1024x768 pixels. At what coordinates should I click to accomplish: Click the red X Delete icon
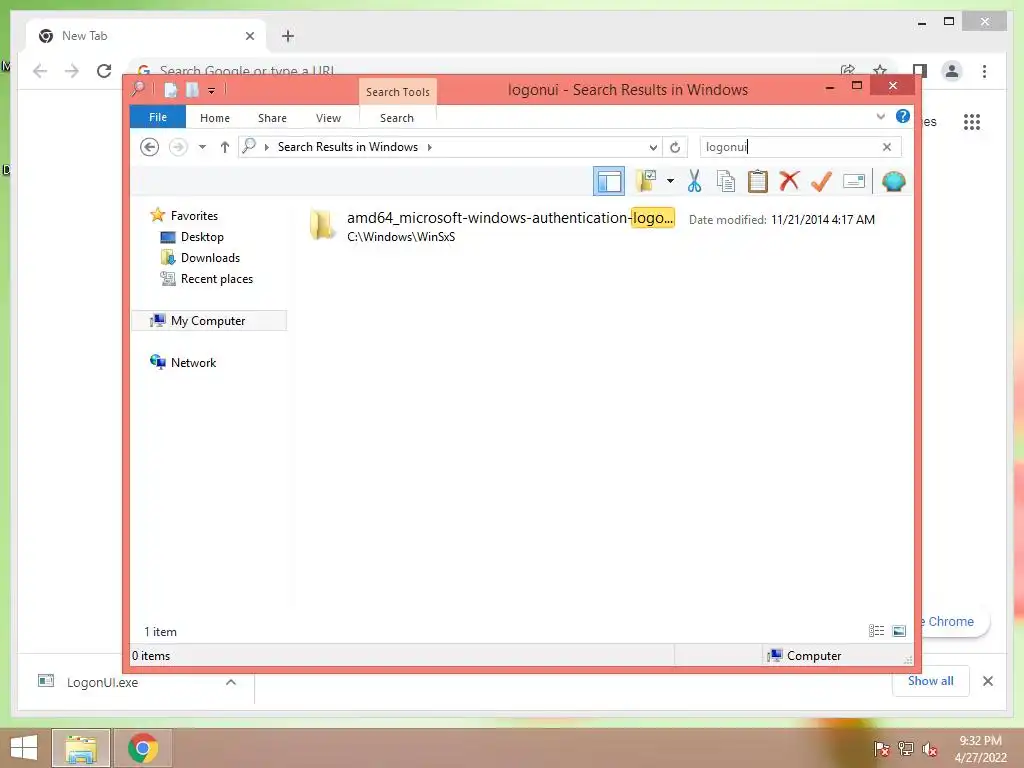789,181
